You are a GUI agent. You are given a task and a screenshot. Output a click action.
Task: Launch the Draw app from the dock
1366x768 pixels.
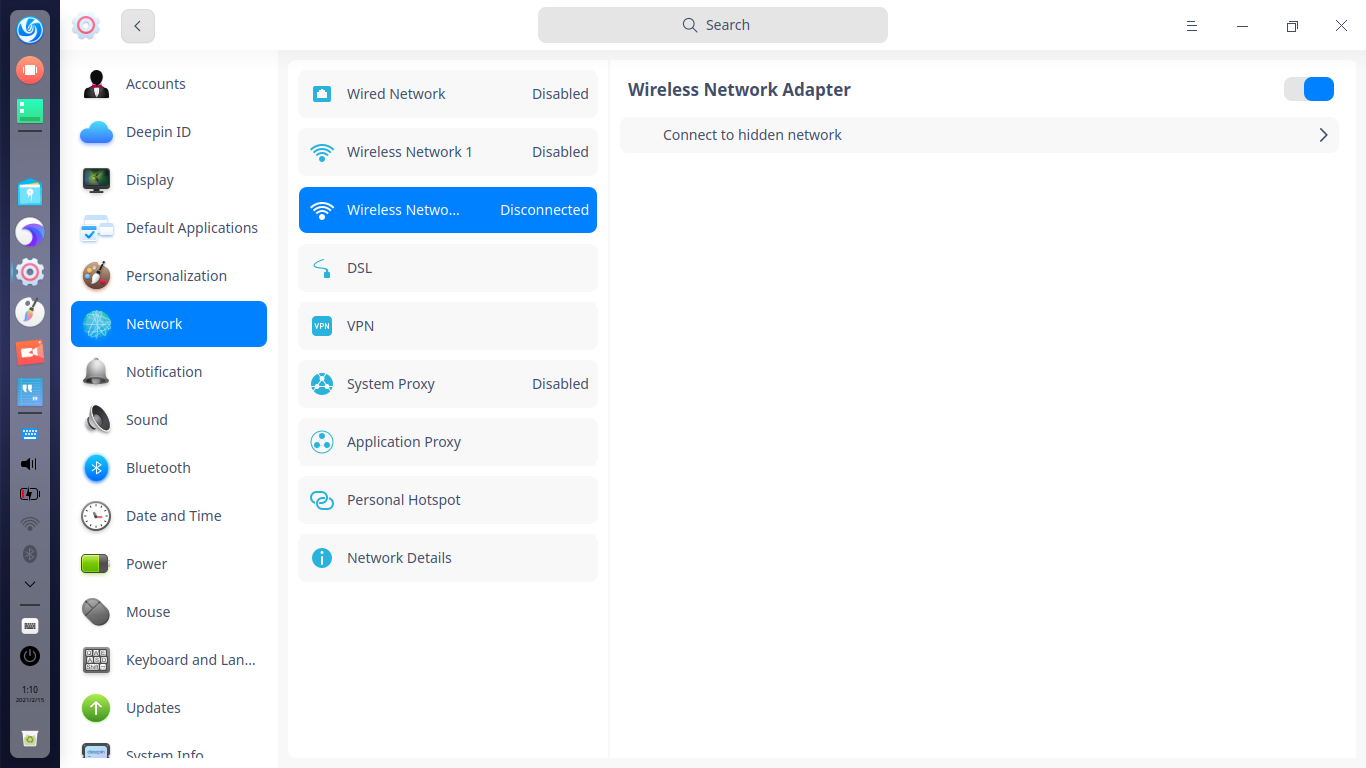[x=30, y=312]
